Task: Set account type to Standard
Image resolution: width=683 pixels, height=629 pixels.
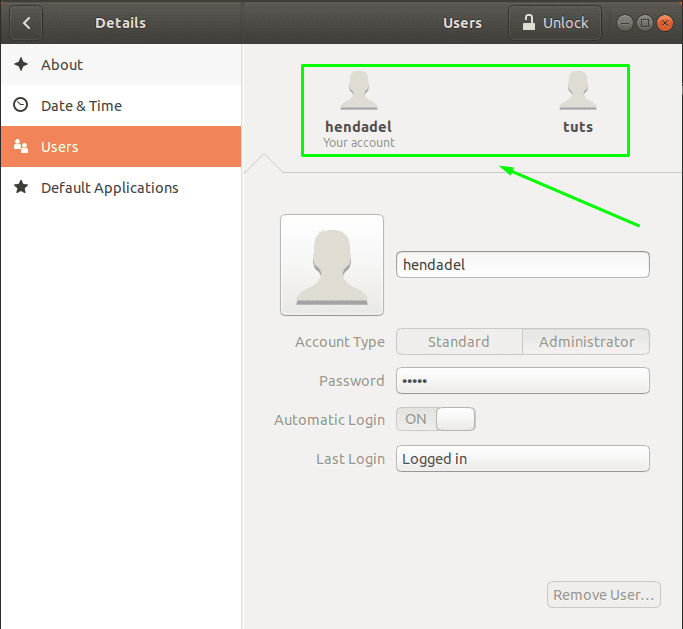Action: (459, 342)
